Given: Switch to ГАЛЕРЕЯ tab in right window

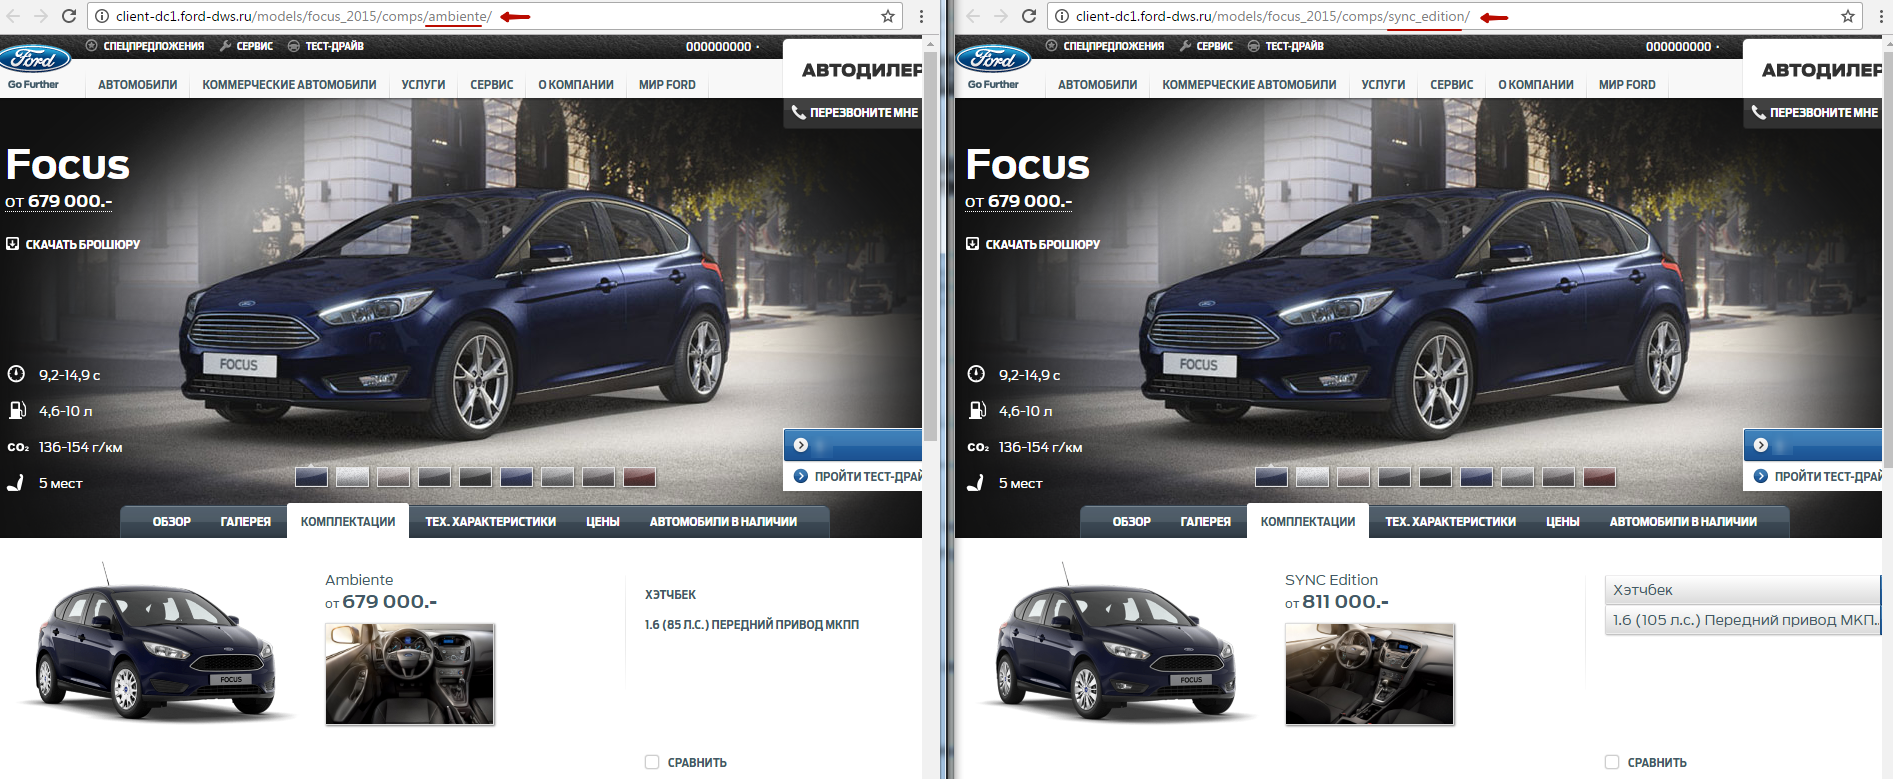Looking at the screenshot, I should [x=1205, y=522].
